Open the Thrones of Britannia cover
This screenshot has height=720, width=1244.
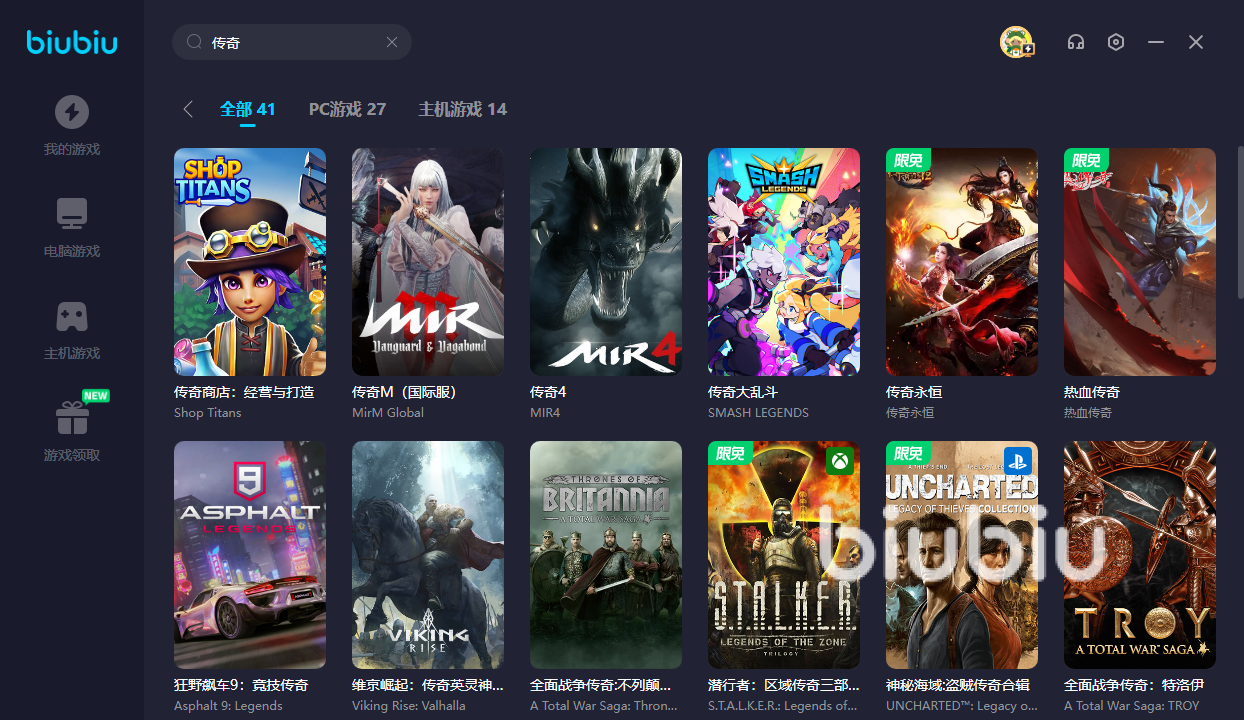[606, 555]
